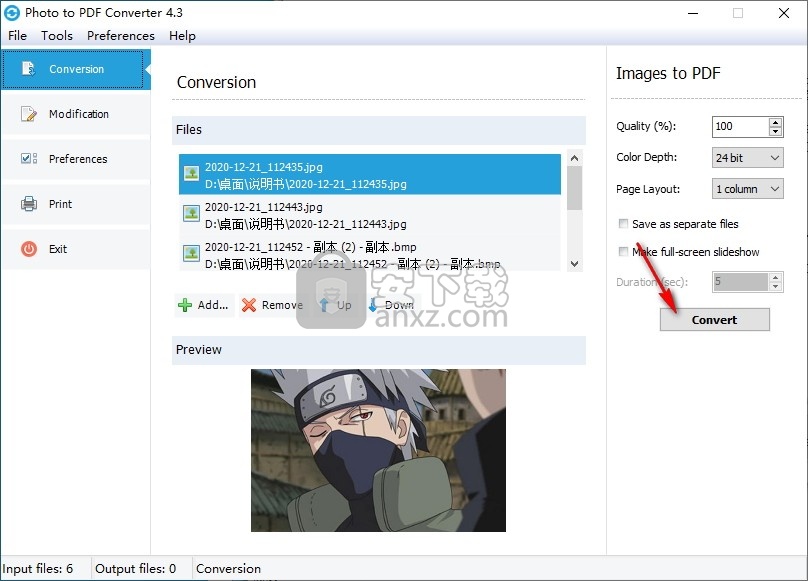The width and height of the screenshot is (808, 581).
Task: Click the Up arrow icon
Action: click(324, 305)
